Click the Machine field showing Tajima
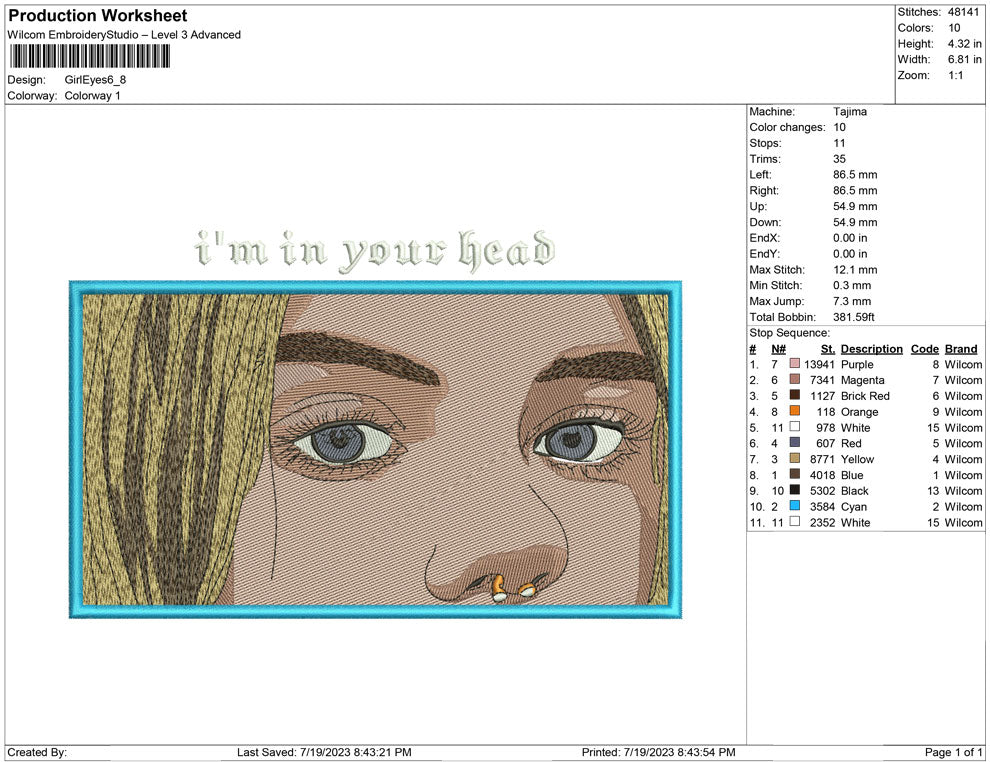Image resolution: width=990 pixels, height=762 pixels. click(851, 111)
